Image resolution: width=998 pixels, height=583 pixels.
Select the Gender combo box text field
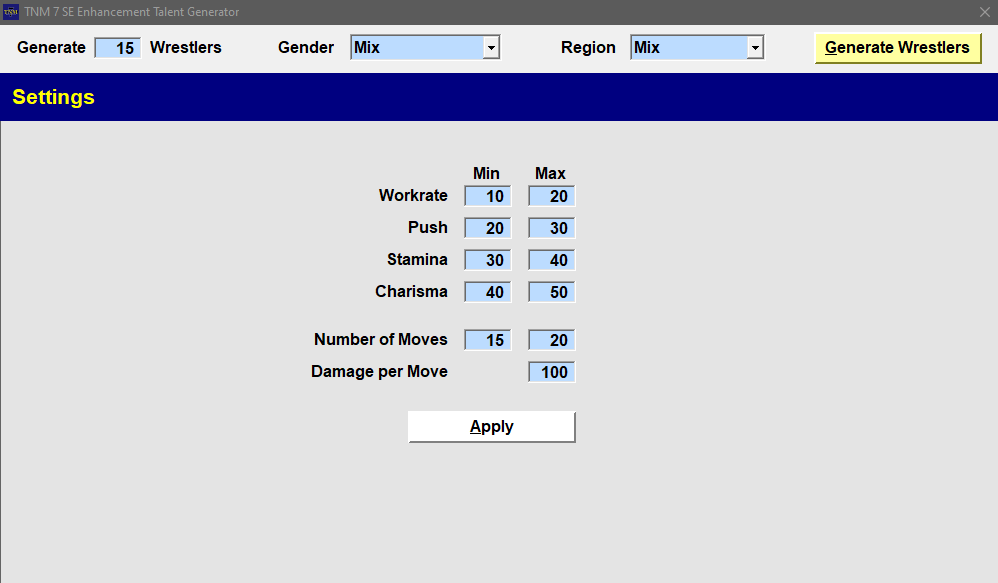416,48
